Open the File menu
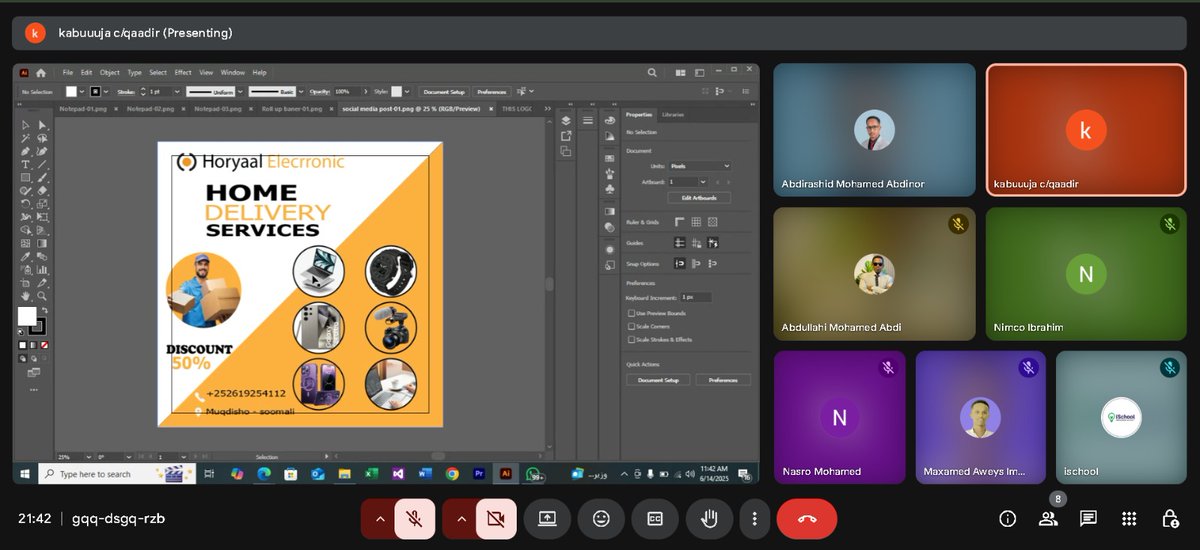This screenshot has width=1200, height=550. (x=68, y=73)
